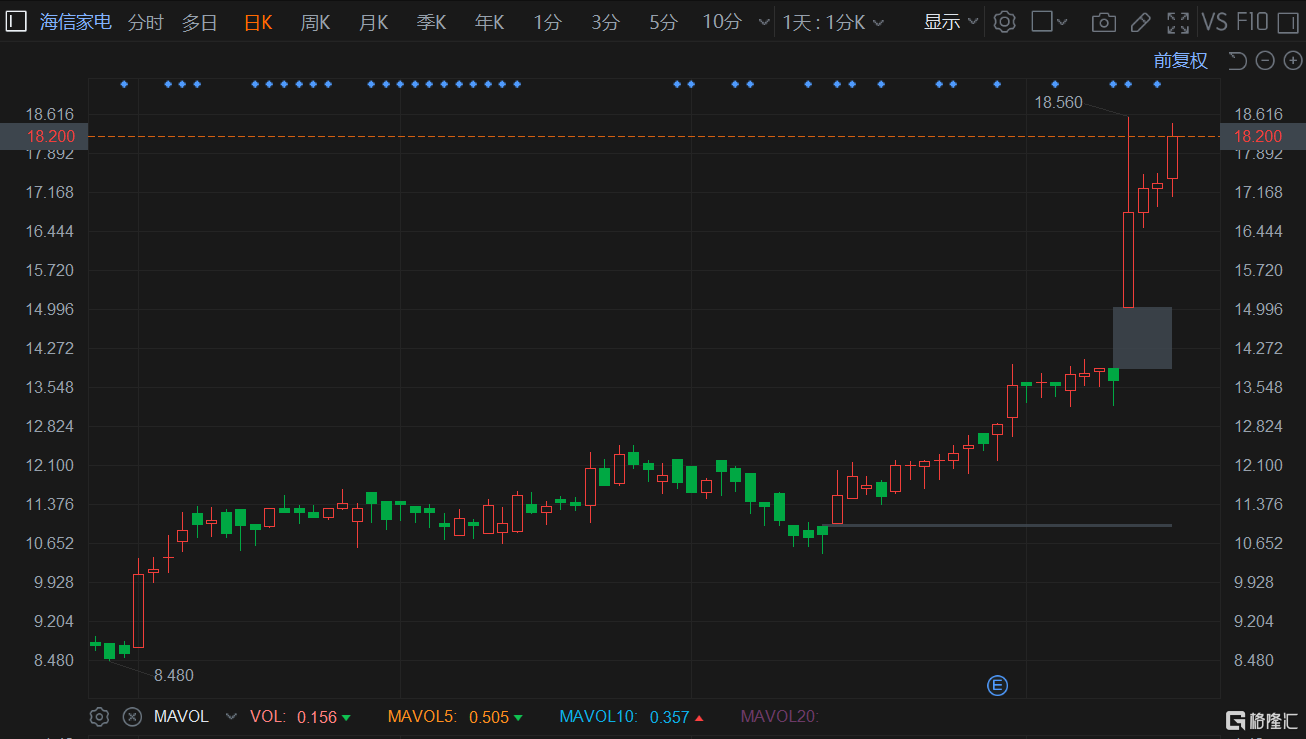This screenshot has width=1306, height=739.
Task: Expand the 显示 display dropdown
Action: pyautogui.click(x=950, y=22)
